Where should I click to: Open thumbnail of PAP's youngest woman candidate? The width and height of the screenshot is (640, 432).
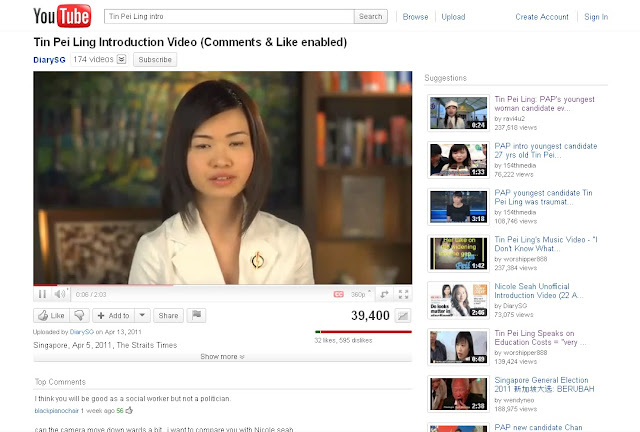458,113
